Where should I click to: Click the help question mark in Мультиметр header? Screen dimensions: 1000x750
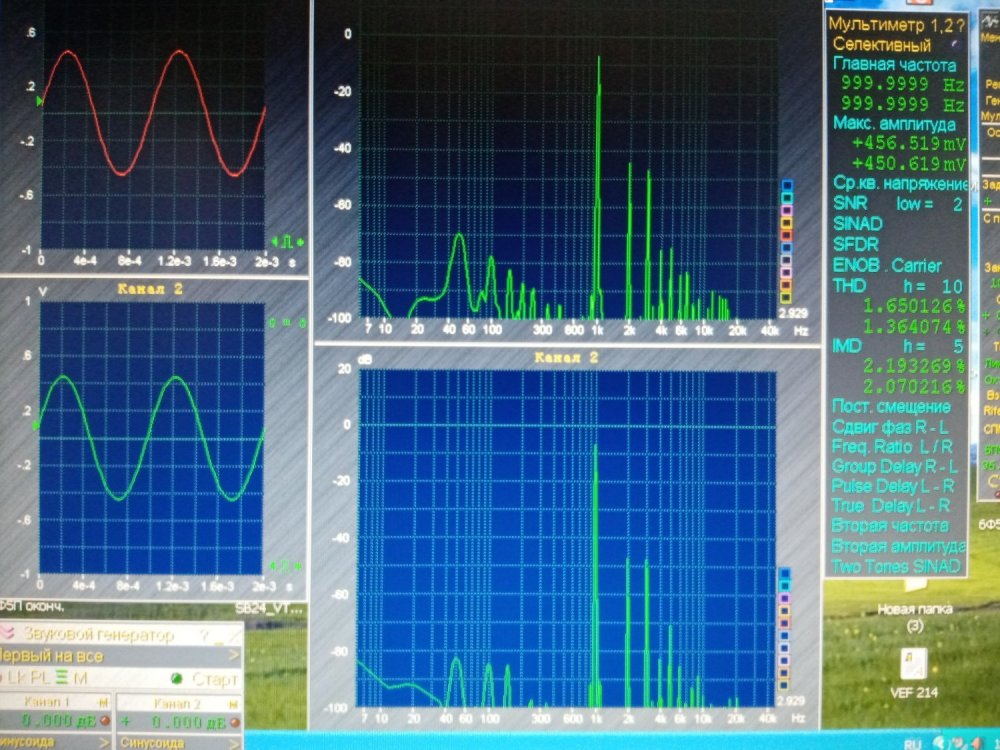[959, 24]
